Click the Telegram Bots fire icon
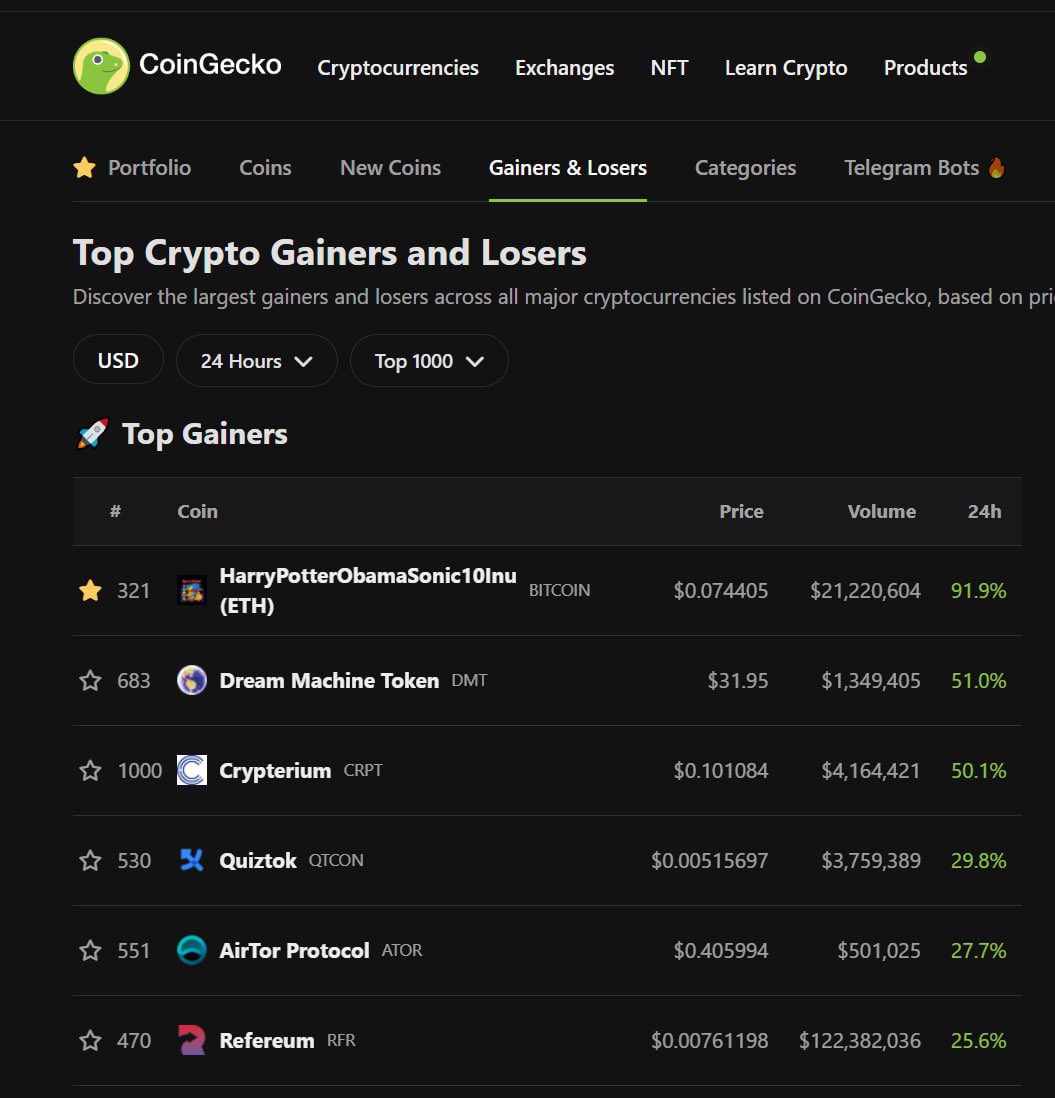 [997, 167]
